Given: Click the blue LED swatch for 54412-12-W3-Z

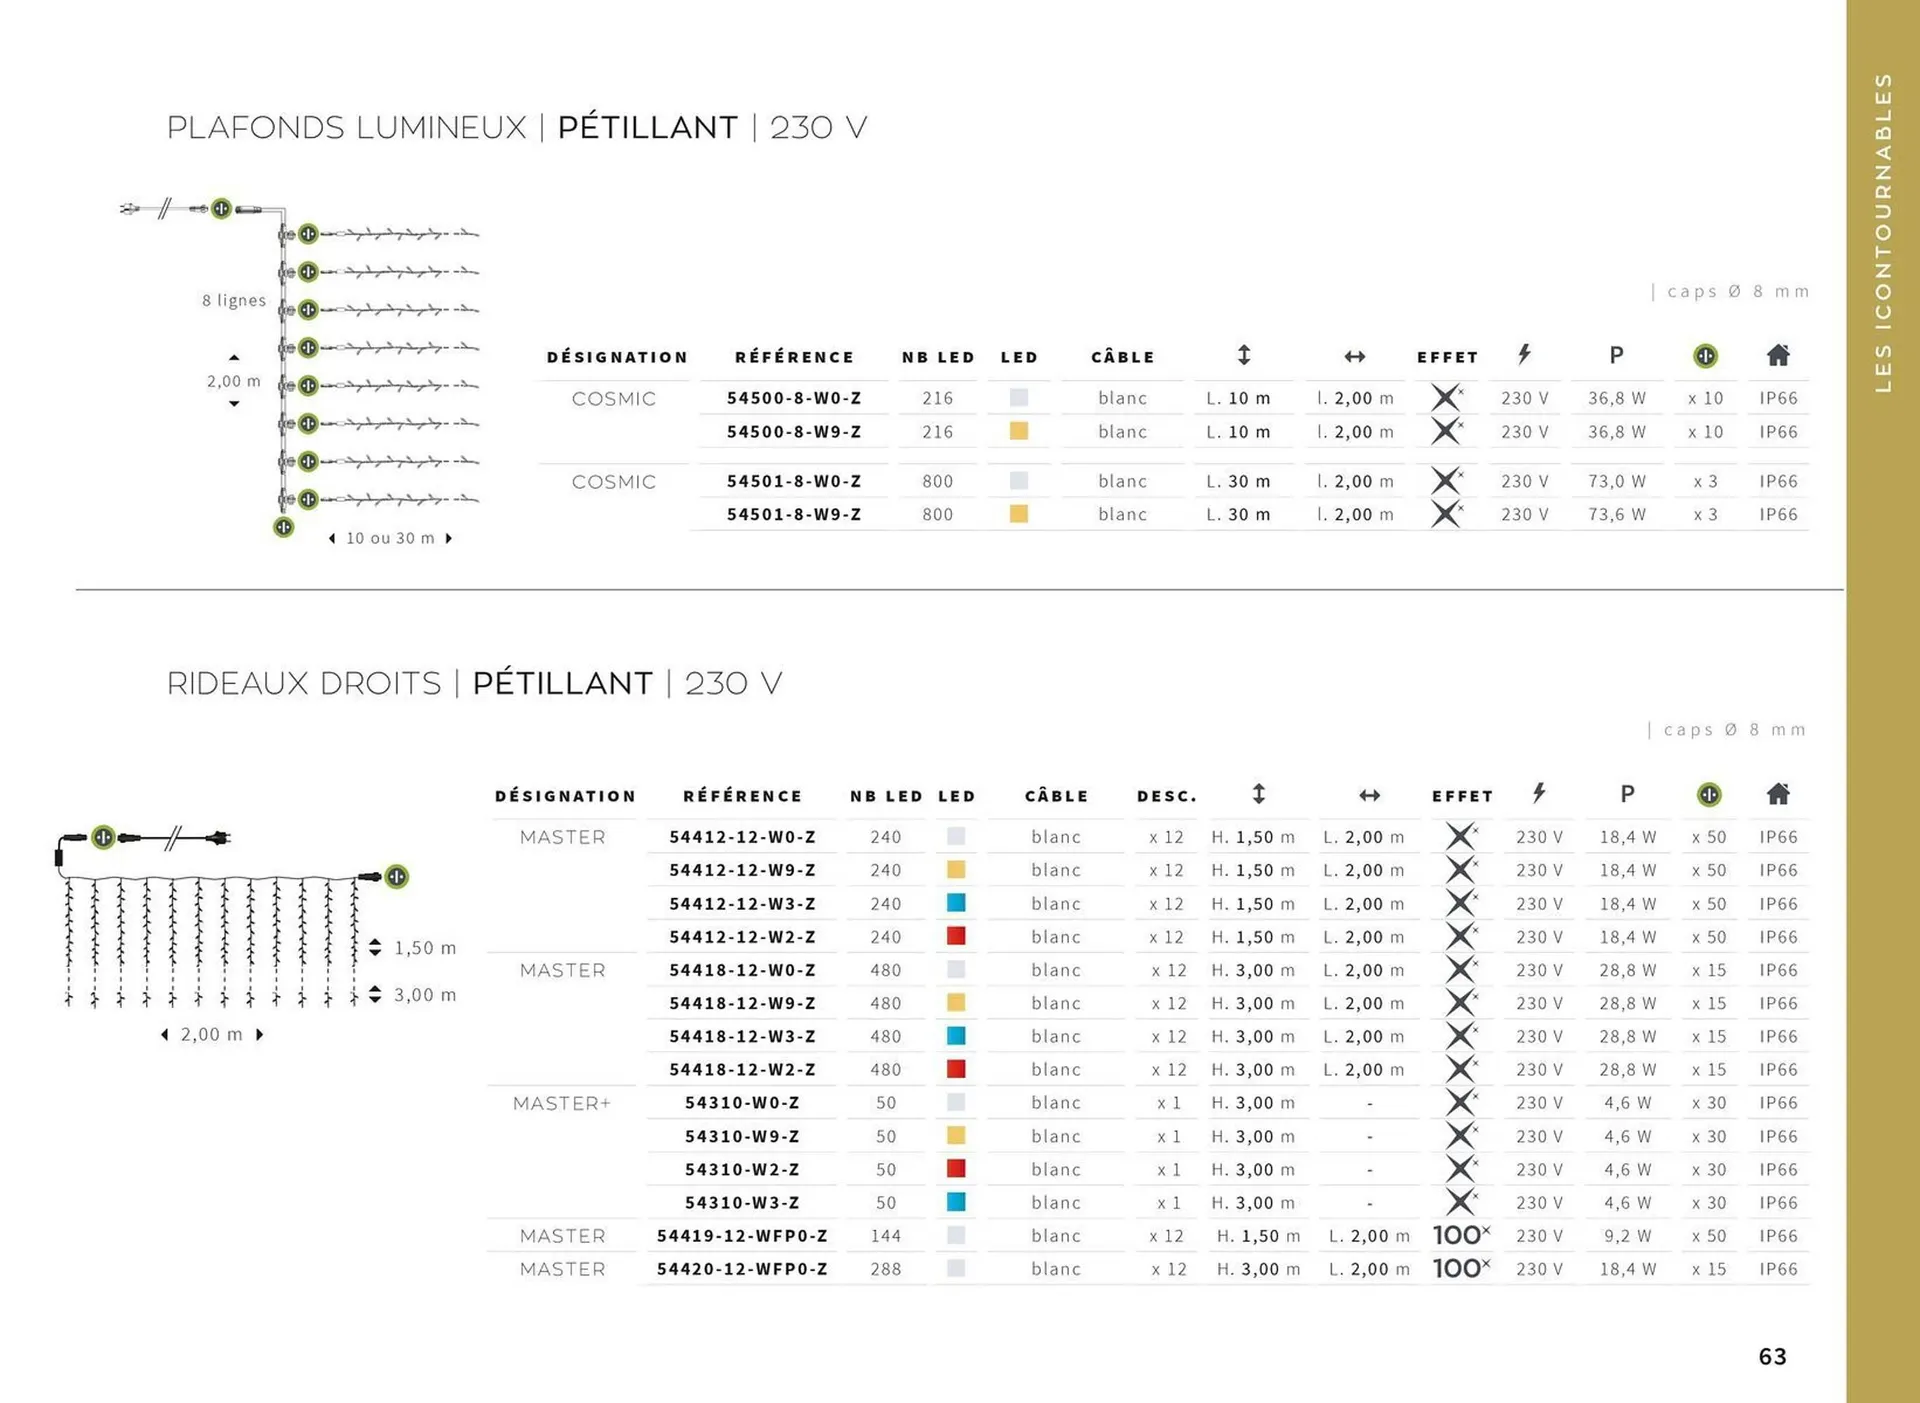Looking at the screenshot, I should 956,903.
